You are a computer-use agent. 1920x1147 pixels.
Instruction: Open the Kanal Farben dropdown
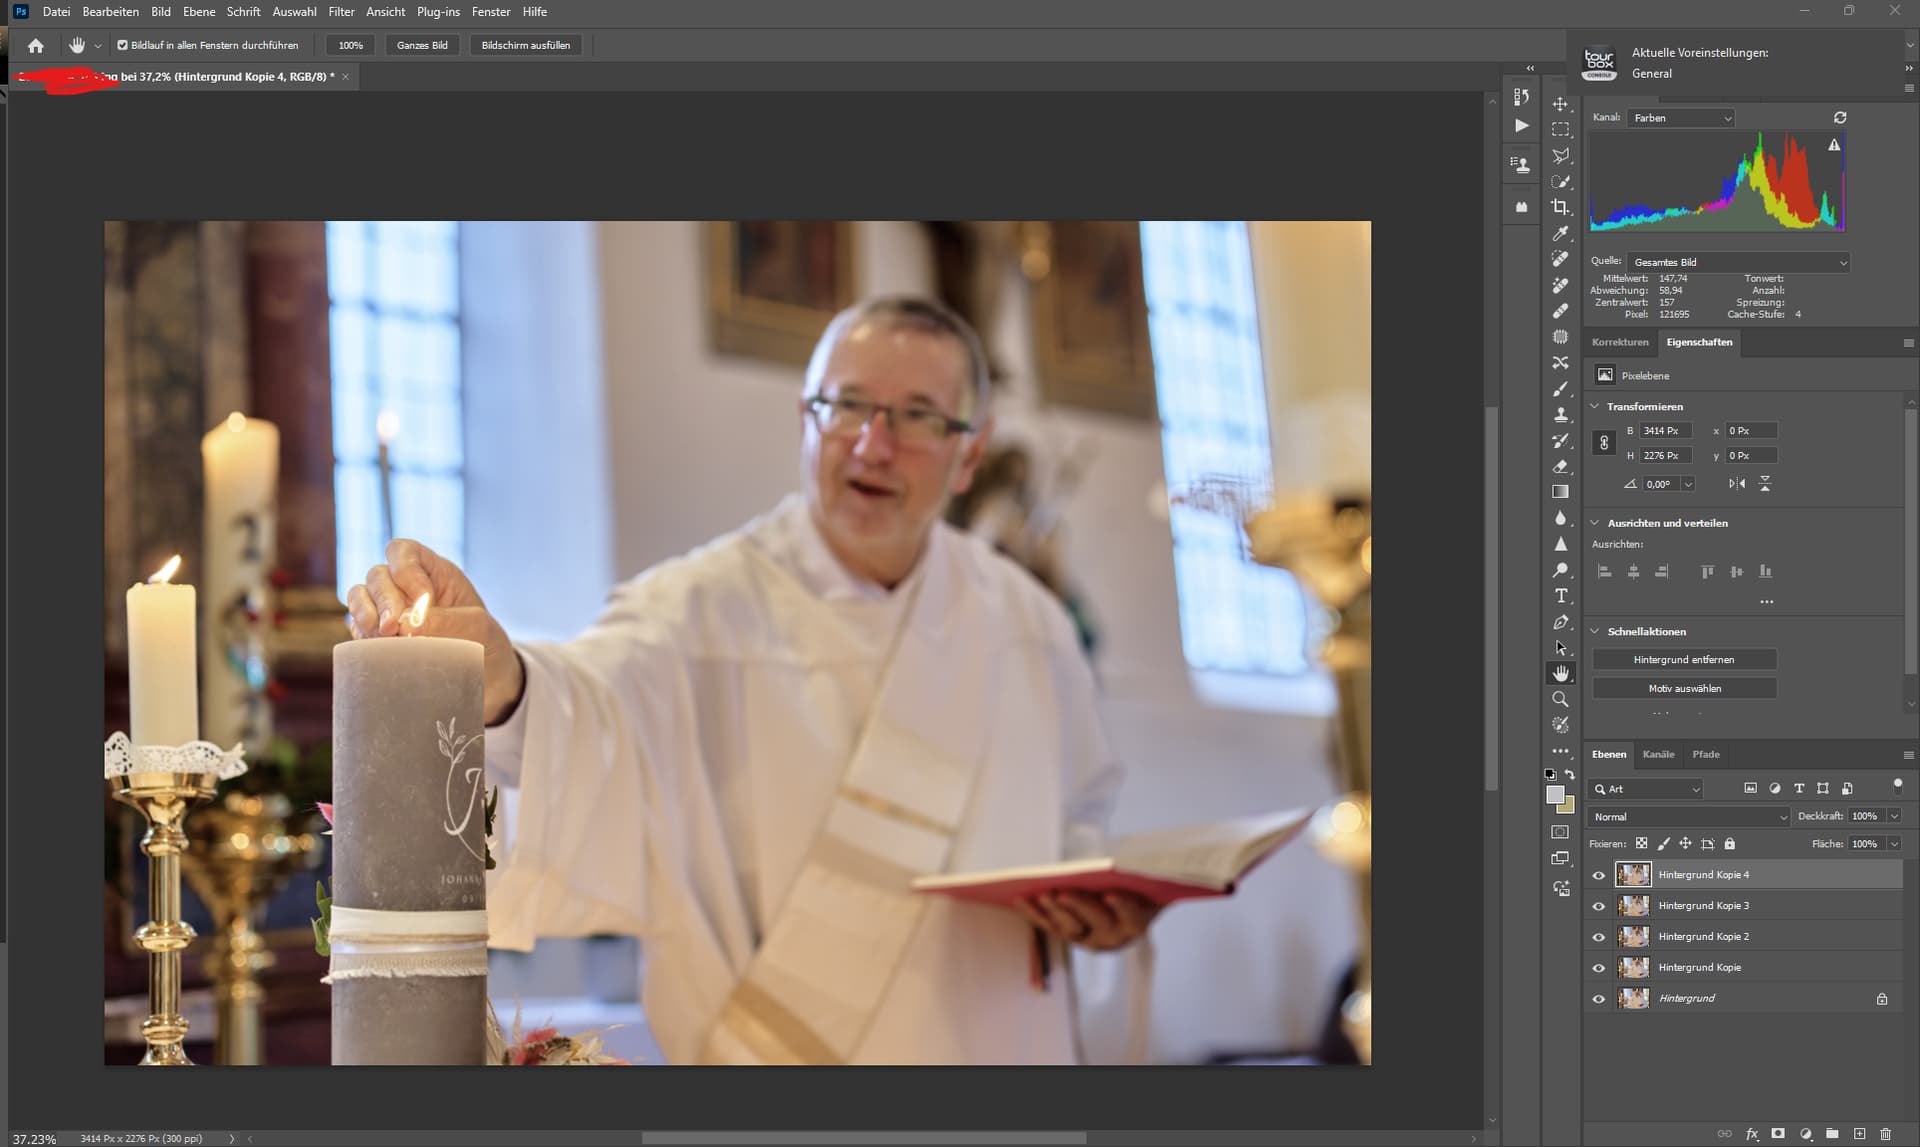click(1680, 118)
